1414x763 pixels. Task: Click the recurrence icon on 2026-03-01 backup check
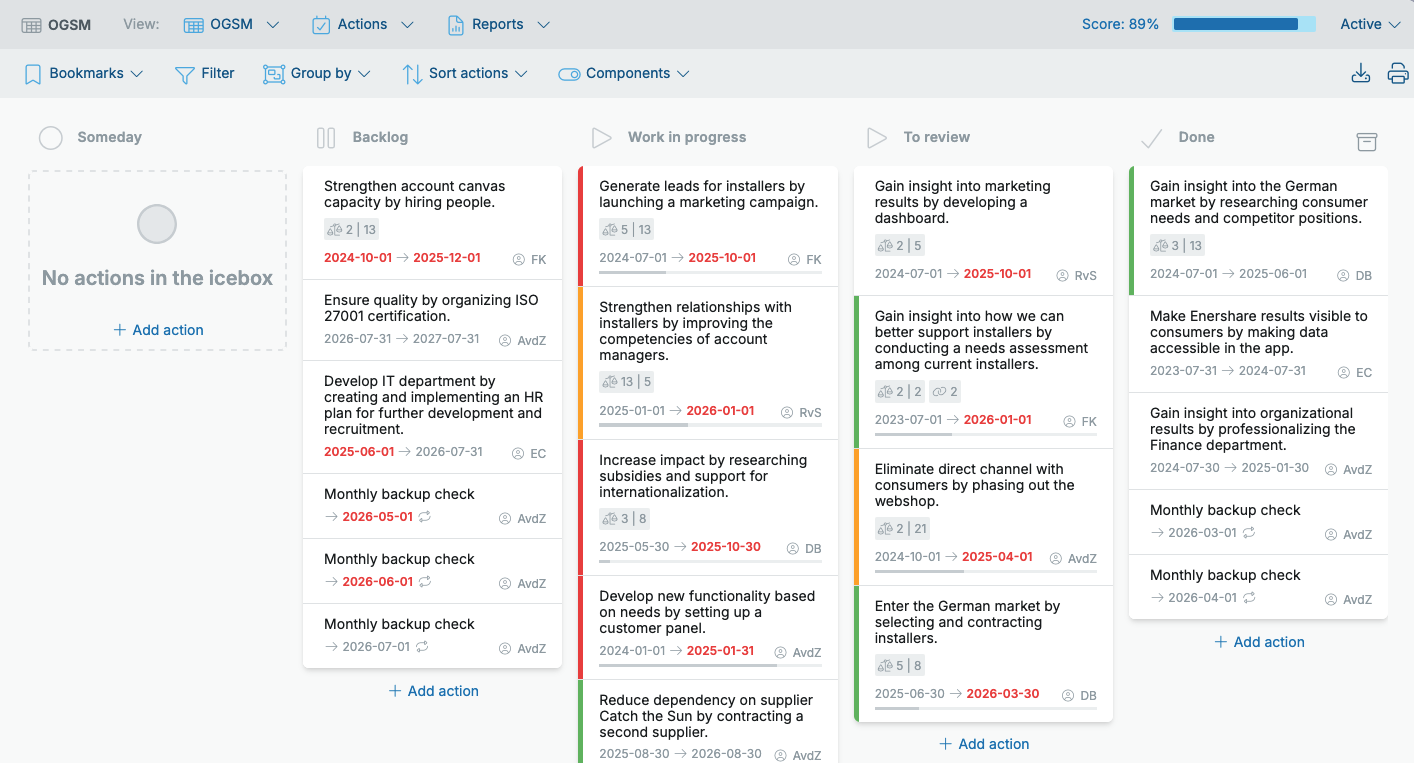(x=1248, y=533)
